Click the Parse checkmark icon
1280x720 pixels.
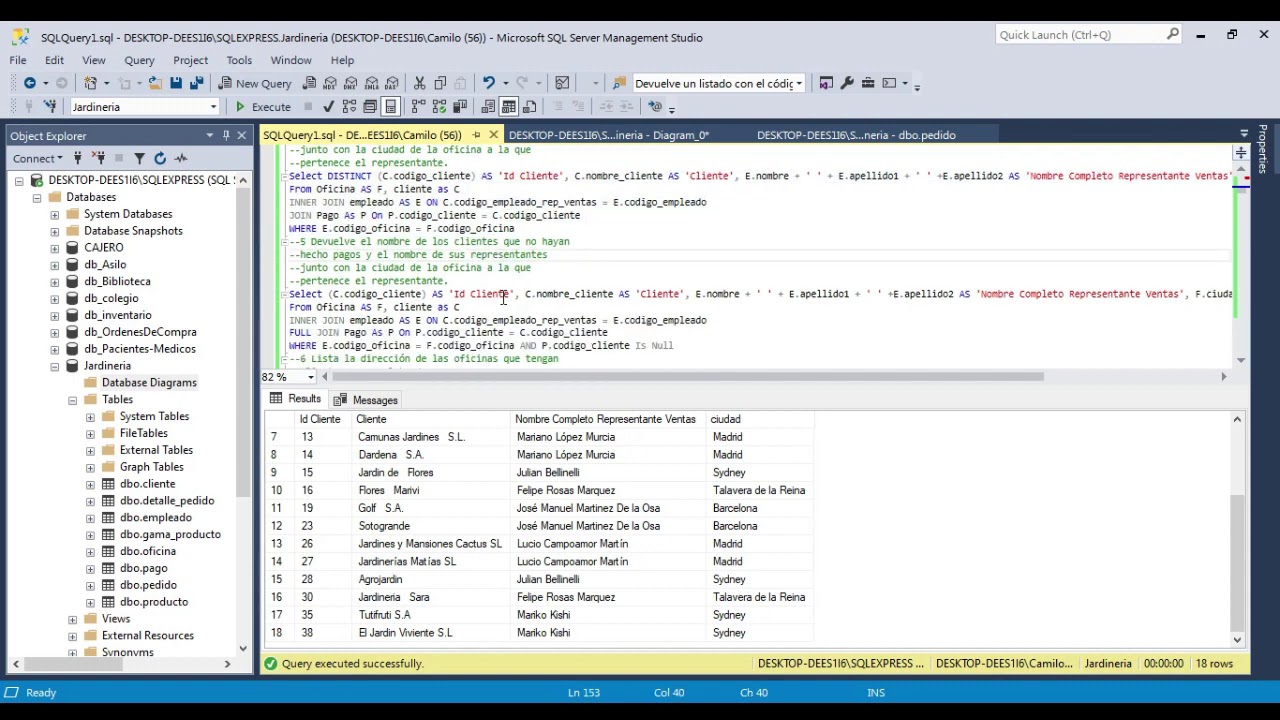tap(329, 107)
